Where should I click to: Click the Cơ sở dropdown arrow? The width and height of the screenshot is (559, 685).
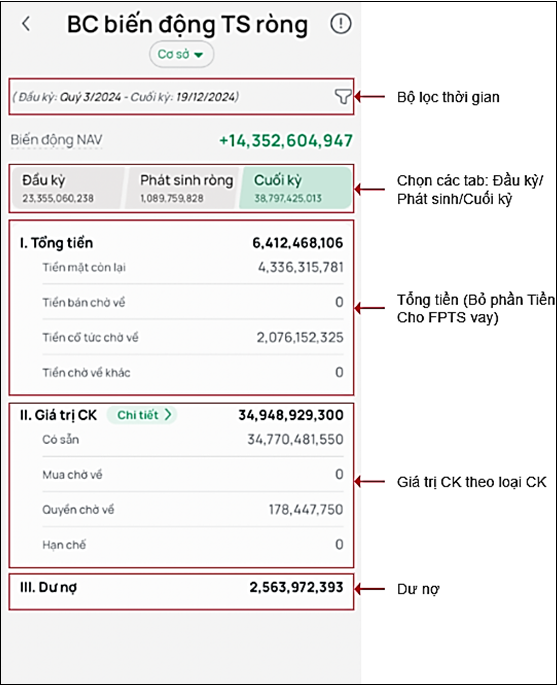click(199, 55)
